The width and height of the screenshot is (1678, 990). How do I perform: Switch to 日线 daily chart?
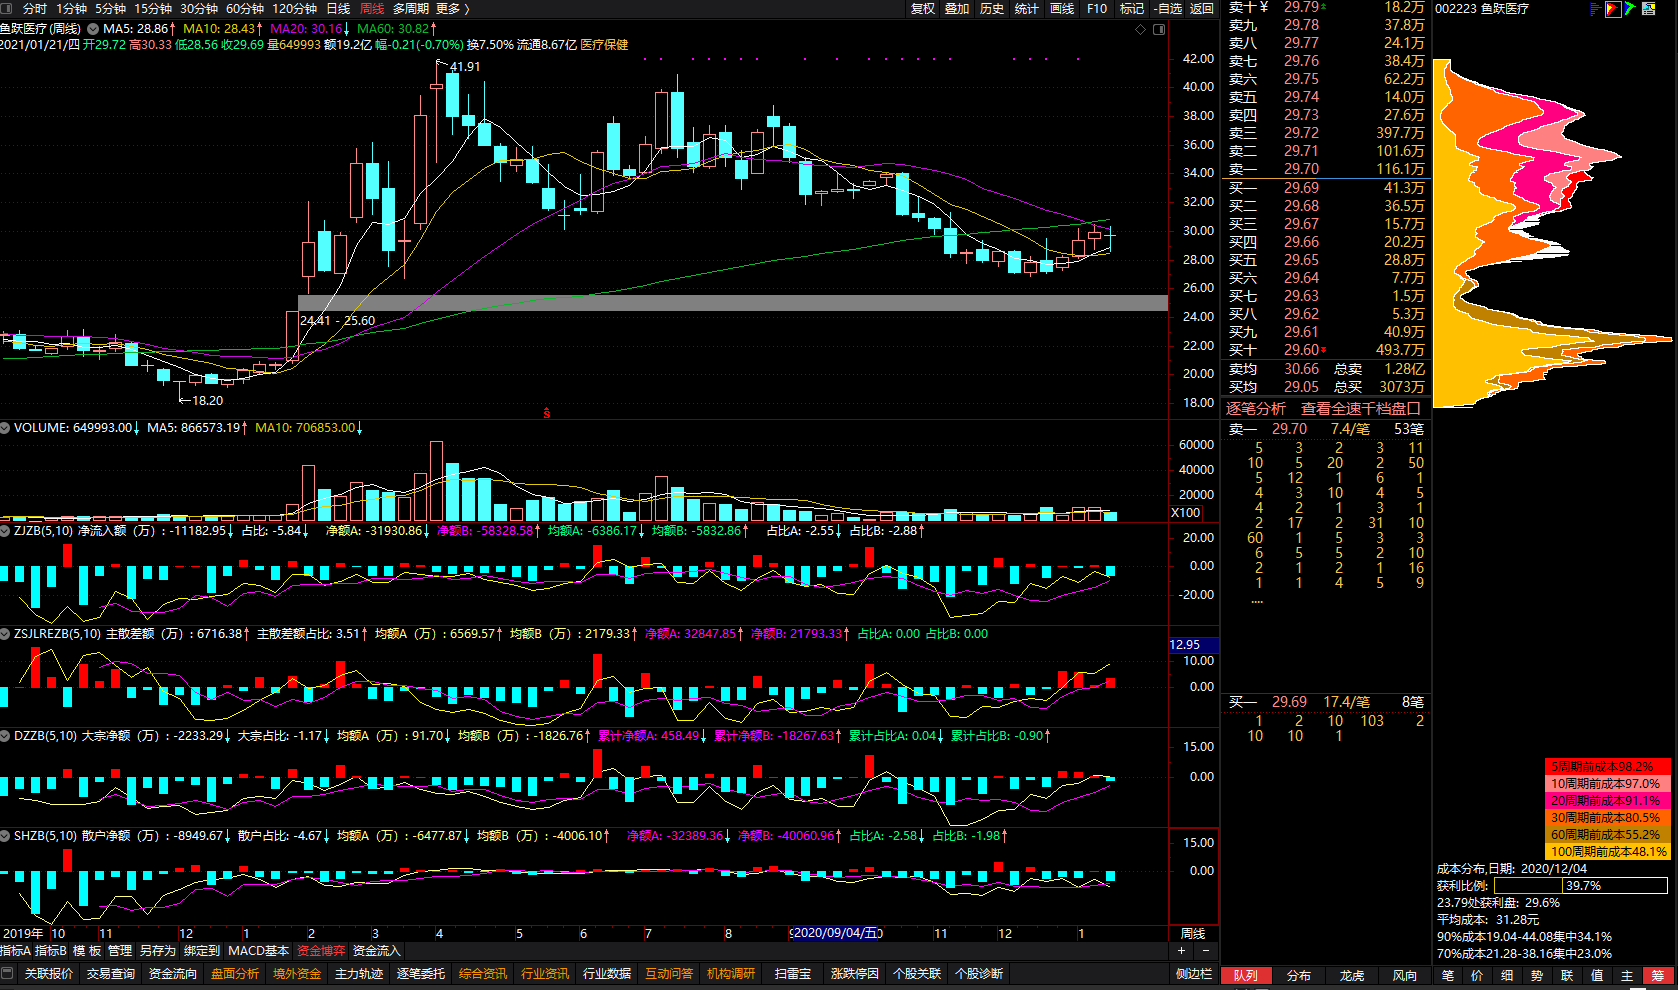click(338, 9)
